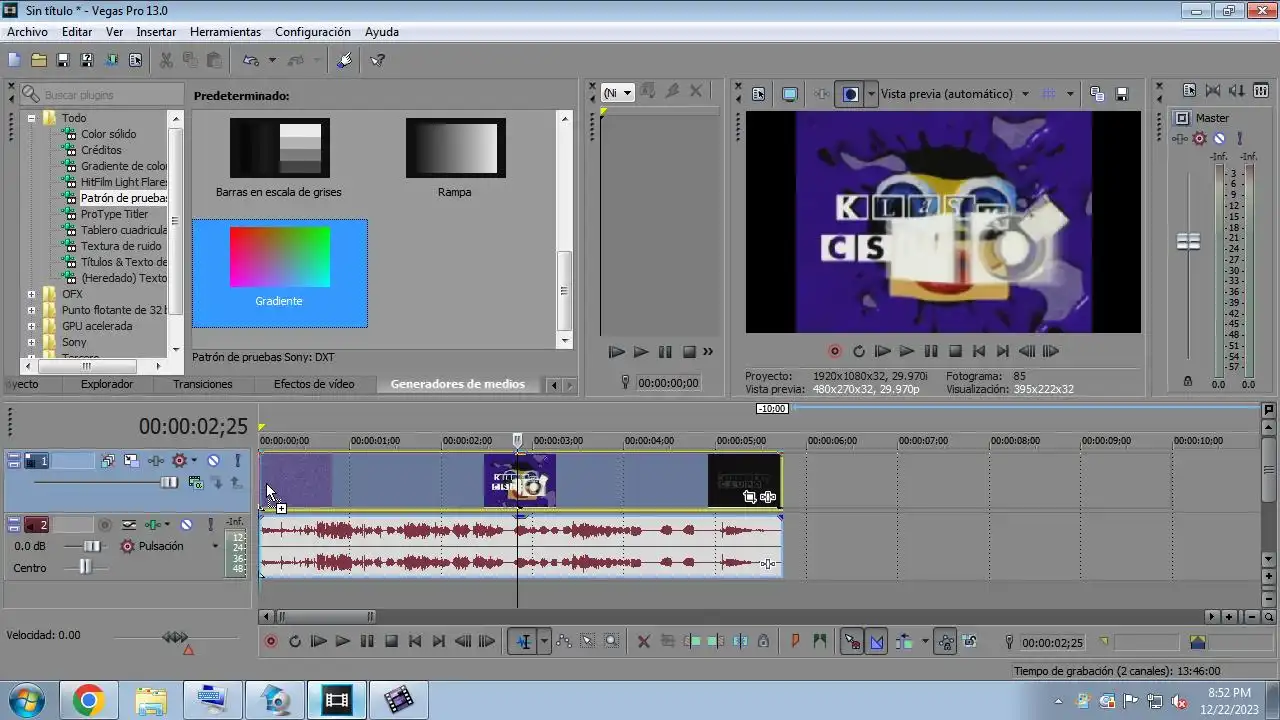Open the edit tool dropdown arrow
Image resolution: width=1280 pixels, height=720 pixels.
tap(544, 642)
